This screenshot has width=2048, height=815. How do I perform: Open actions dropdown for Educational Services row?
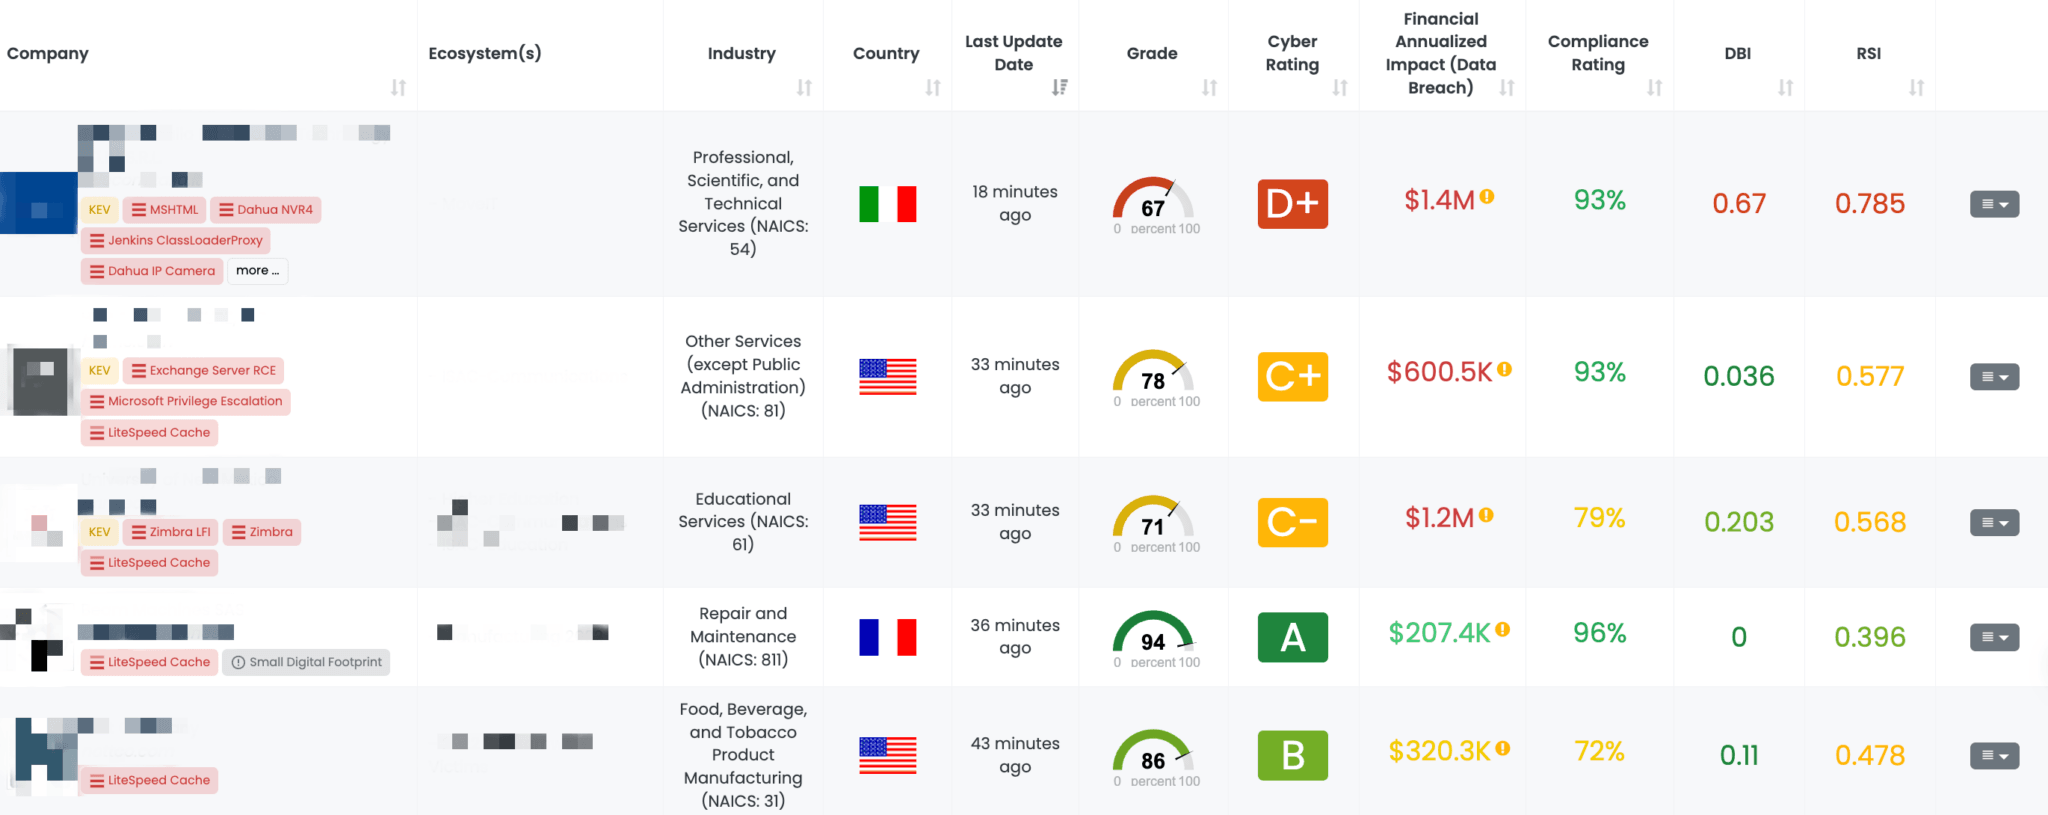[x=1994, y=522]
